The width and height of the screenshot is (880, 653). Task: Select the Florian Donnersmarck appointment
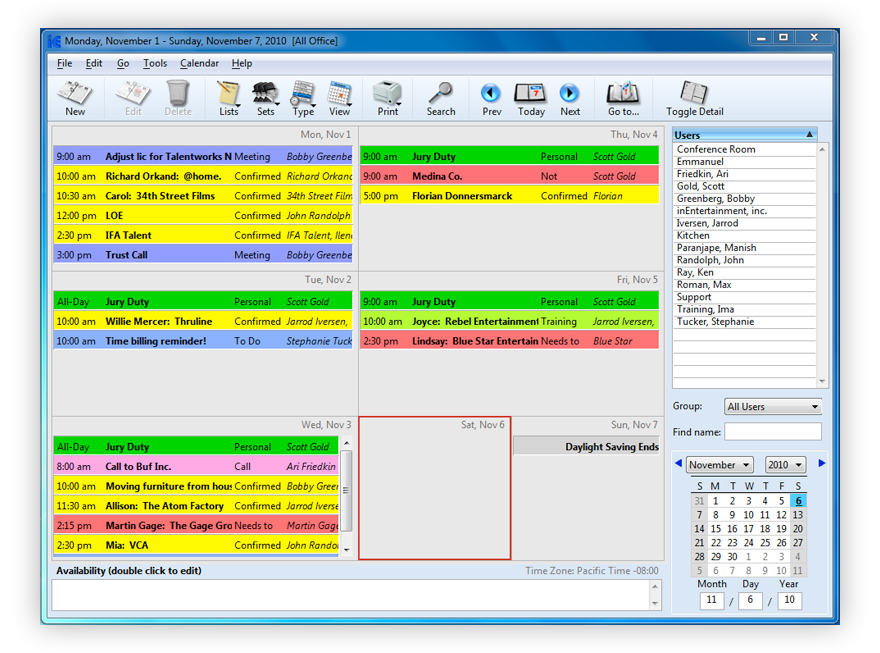[x=510, y=196]
